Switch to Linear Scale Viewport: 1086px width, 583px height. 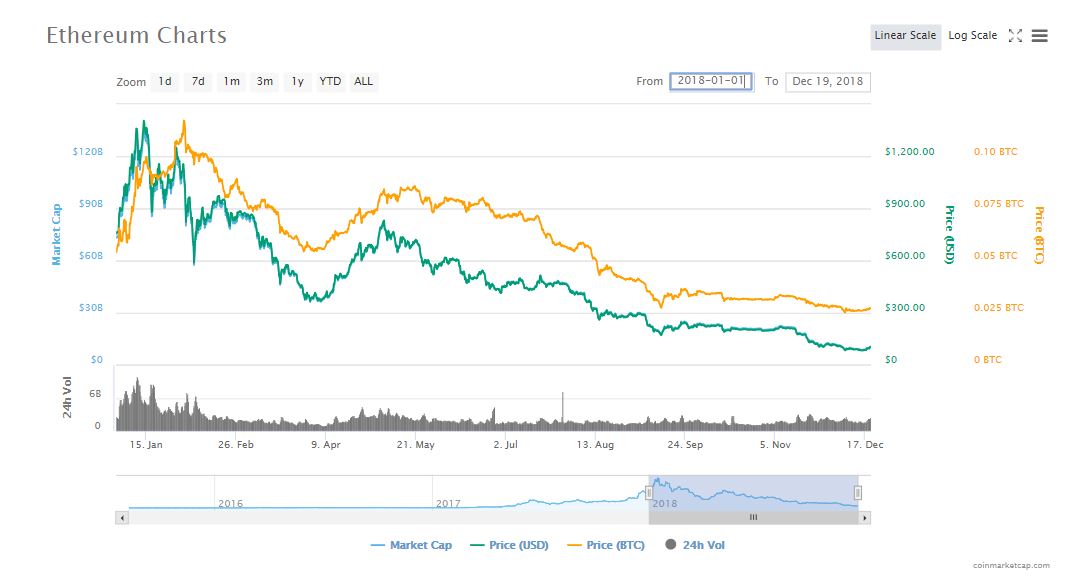coord(905,36)
